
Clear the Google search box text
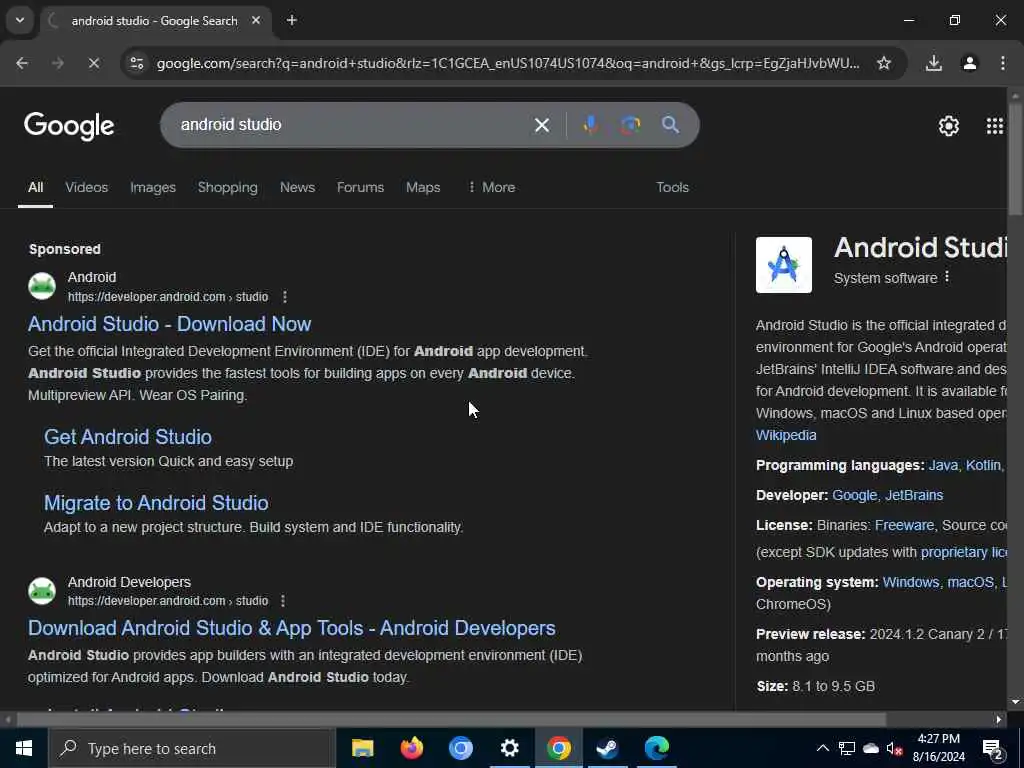[x=541, y=125]
